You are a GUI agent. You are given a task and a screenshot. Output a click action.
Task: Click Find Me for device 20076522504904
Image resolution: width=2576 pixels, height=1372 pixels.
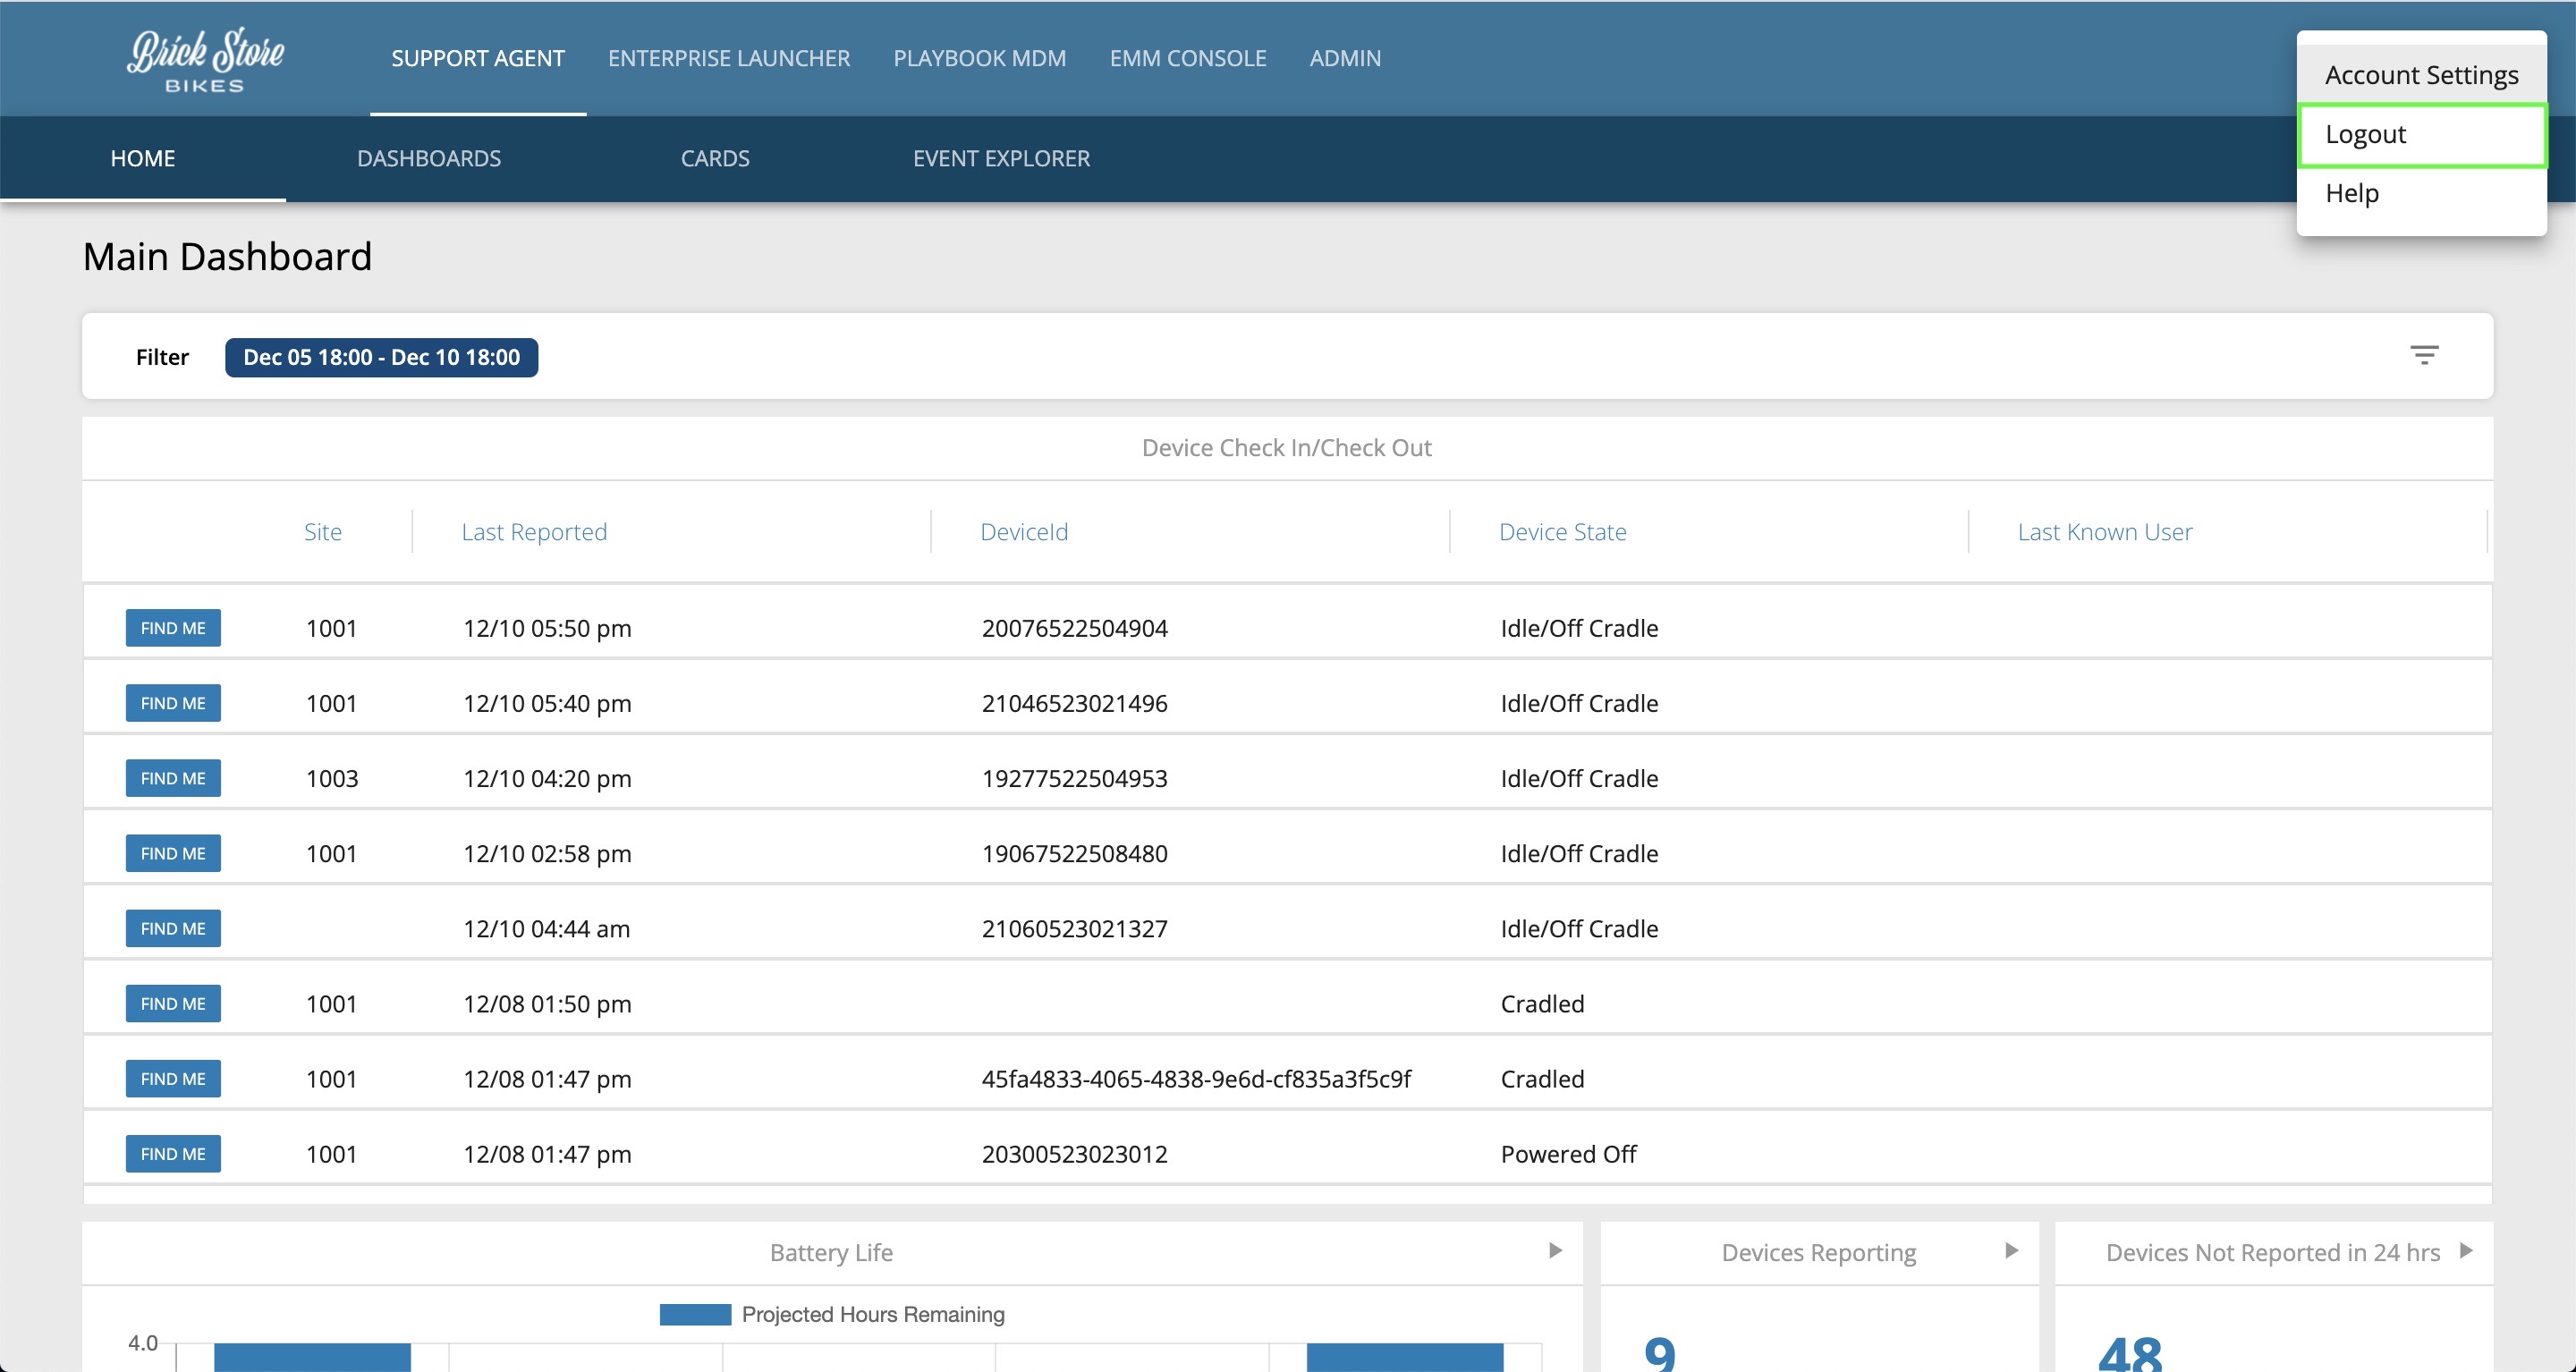pos(173,628)
